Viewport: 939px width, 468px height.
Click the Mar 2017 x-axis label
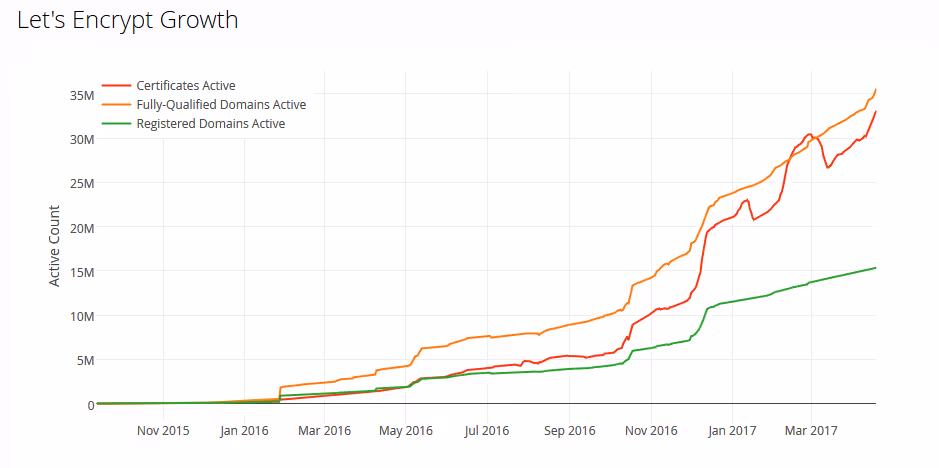click(x=811, y=431)
